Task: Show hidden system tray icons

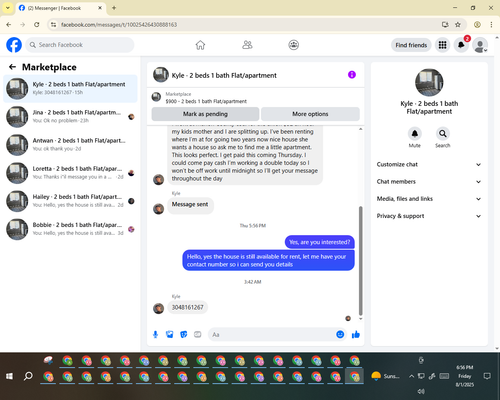Action: tap(411, 376)
